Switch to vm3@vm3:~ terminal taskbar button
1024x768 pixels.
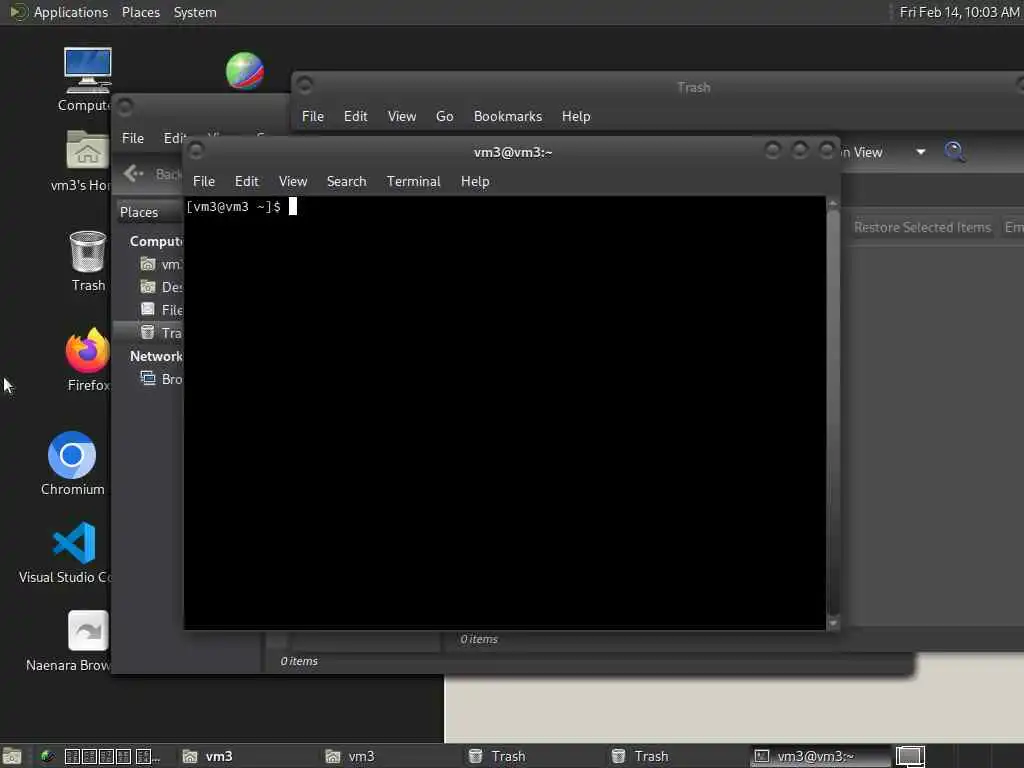click(x=820, y=756)
